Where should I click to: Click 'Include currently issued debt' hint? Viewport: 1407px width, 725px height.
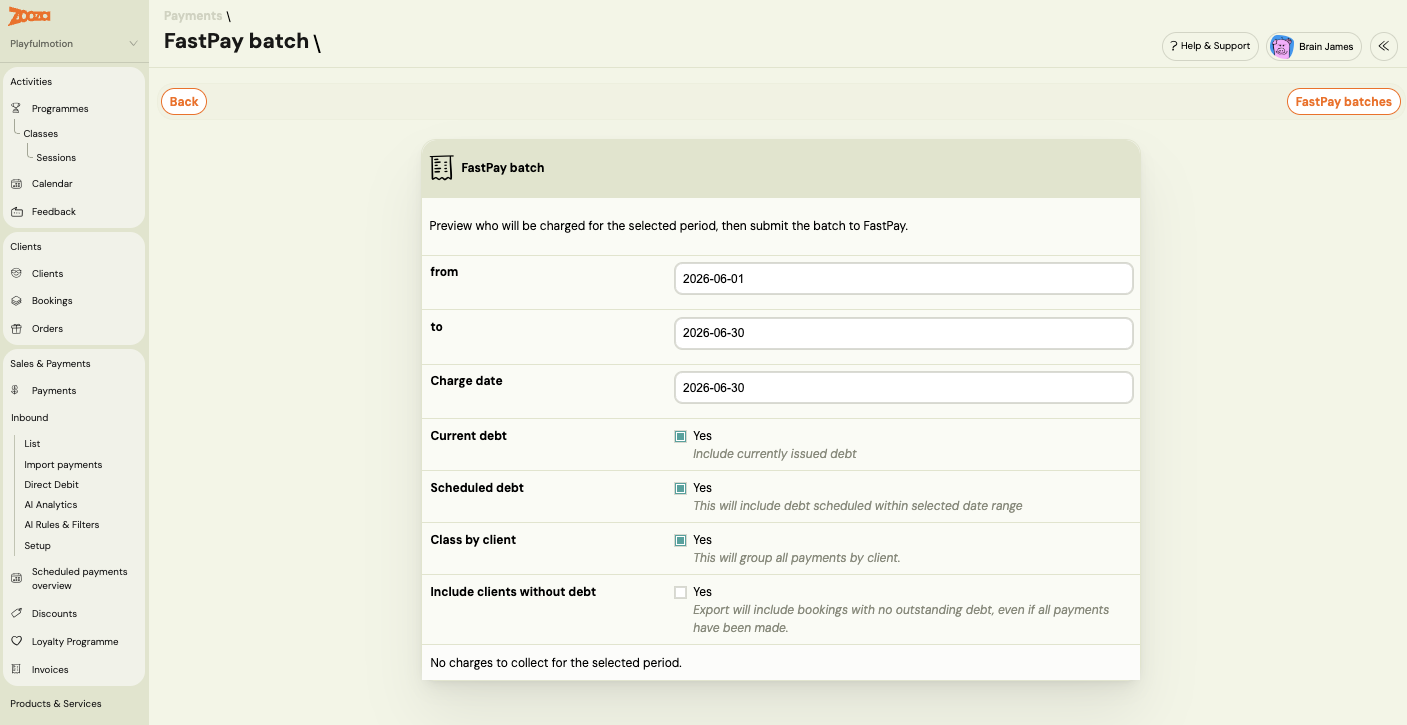click(775, 454)
